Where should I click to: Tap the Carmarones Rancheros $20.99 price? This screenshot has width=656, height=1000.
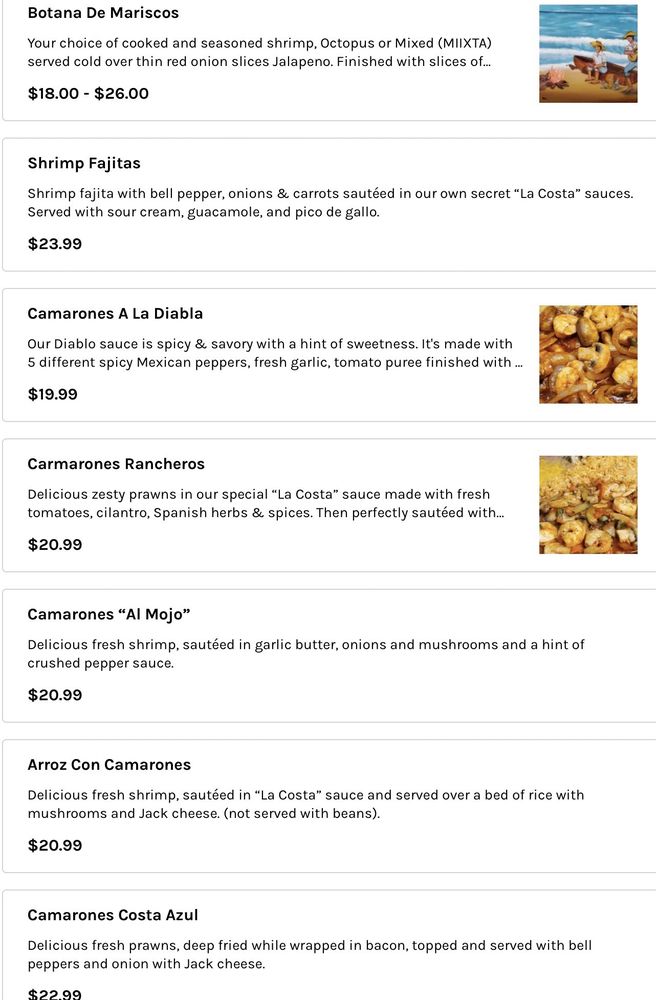point(55,545)
